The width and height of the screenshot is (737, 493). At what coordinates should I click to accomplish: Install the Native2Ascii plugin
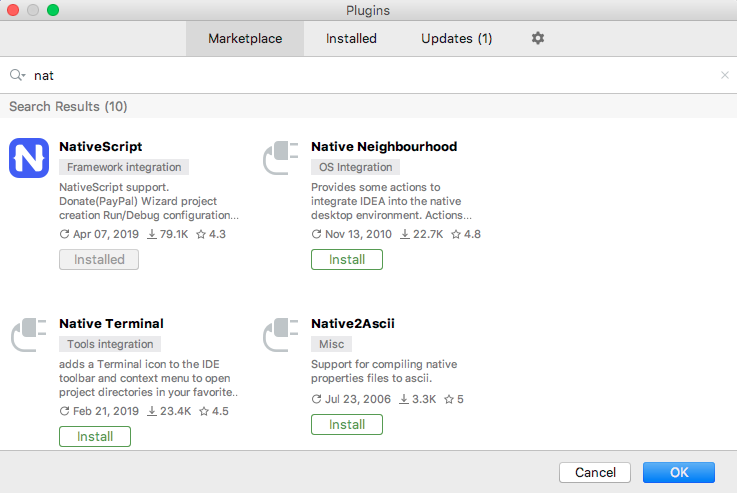point(347,424)
